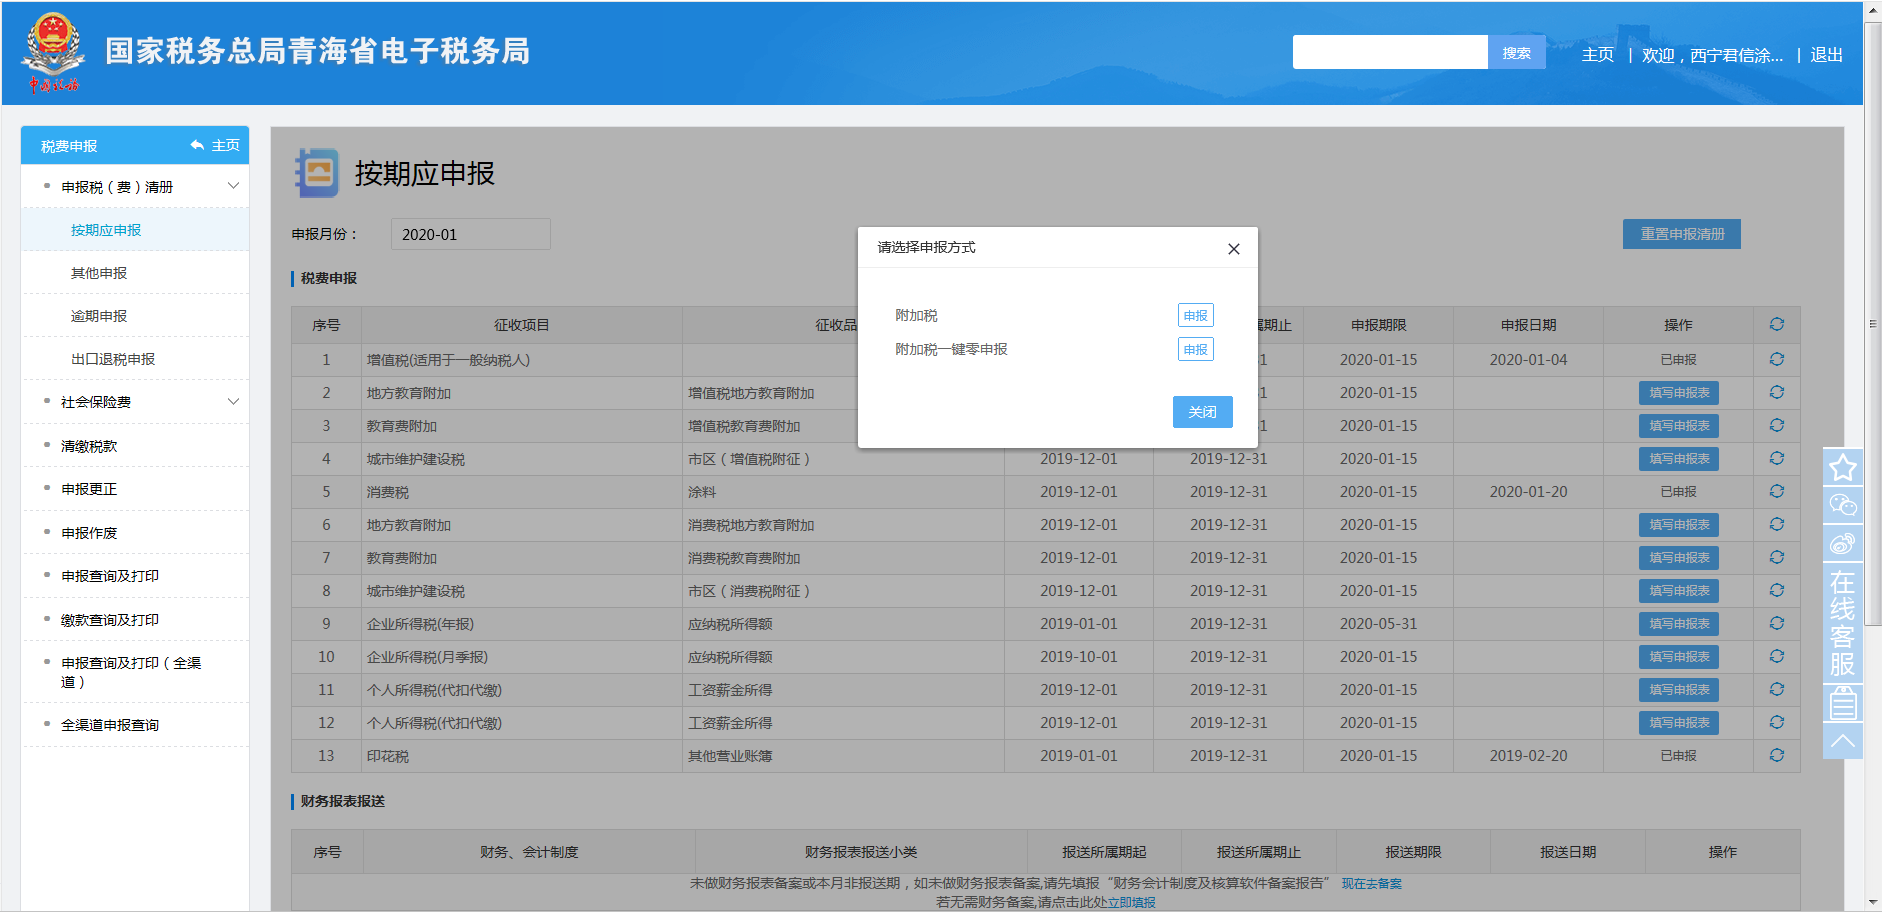Click refresh icon in table header

[1776, 324]
